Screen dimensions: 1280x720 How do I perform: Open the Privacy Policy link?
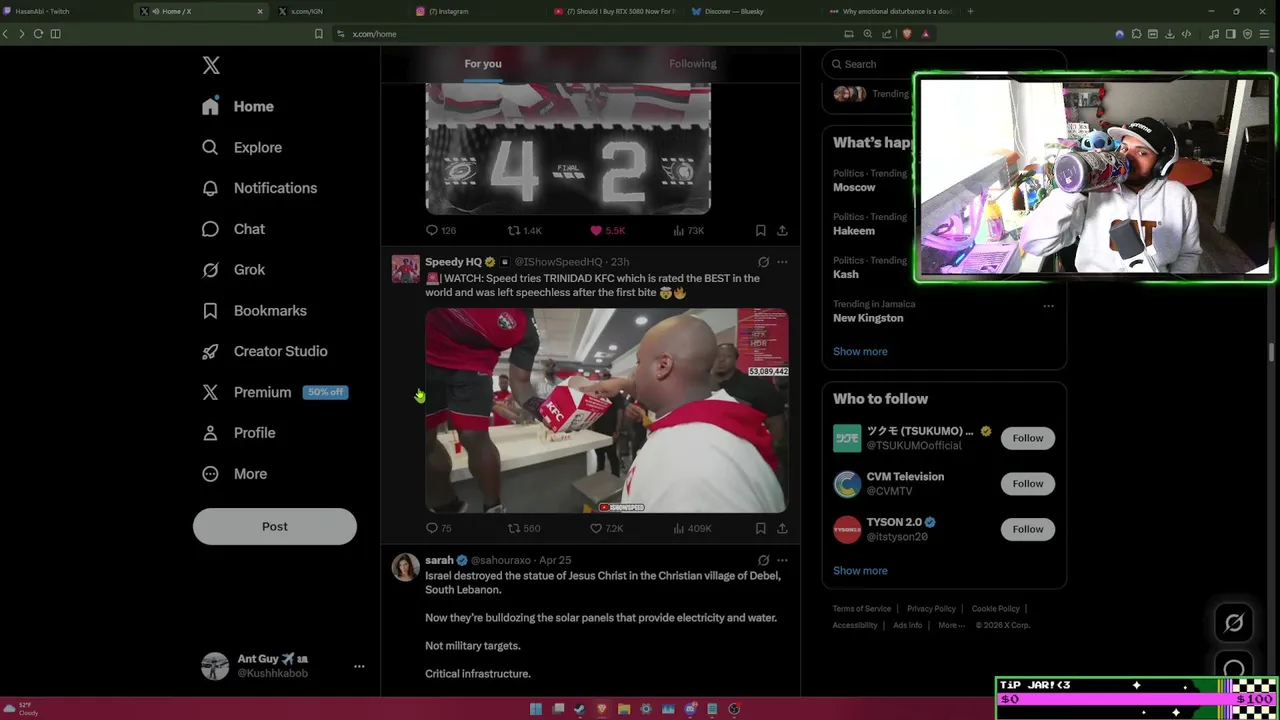coord(932,609)
